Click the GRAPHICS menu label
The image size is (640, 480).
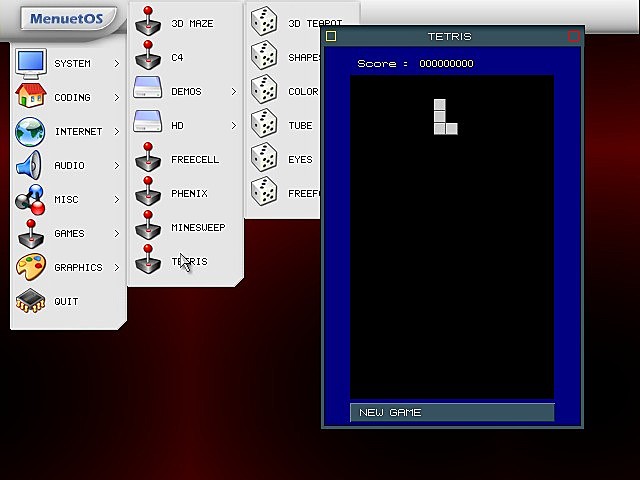tap(78, 267)
